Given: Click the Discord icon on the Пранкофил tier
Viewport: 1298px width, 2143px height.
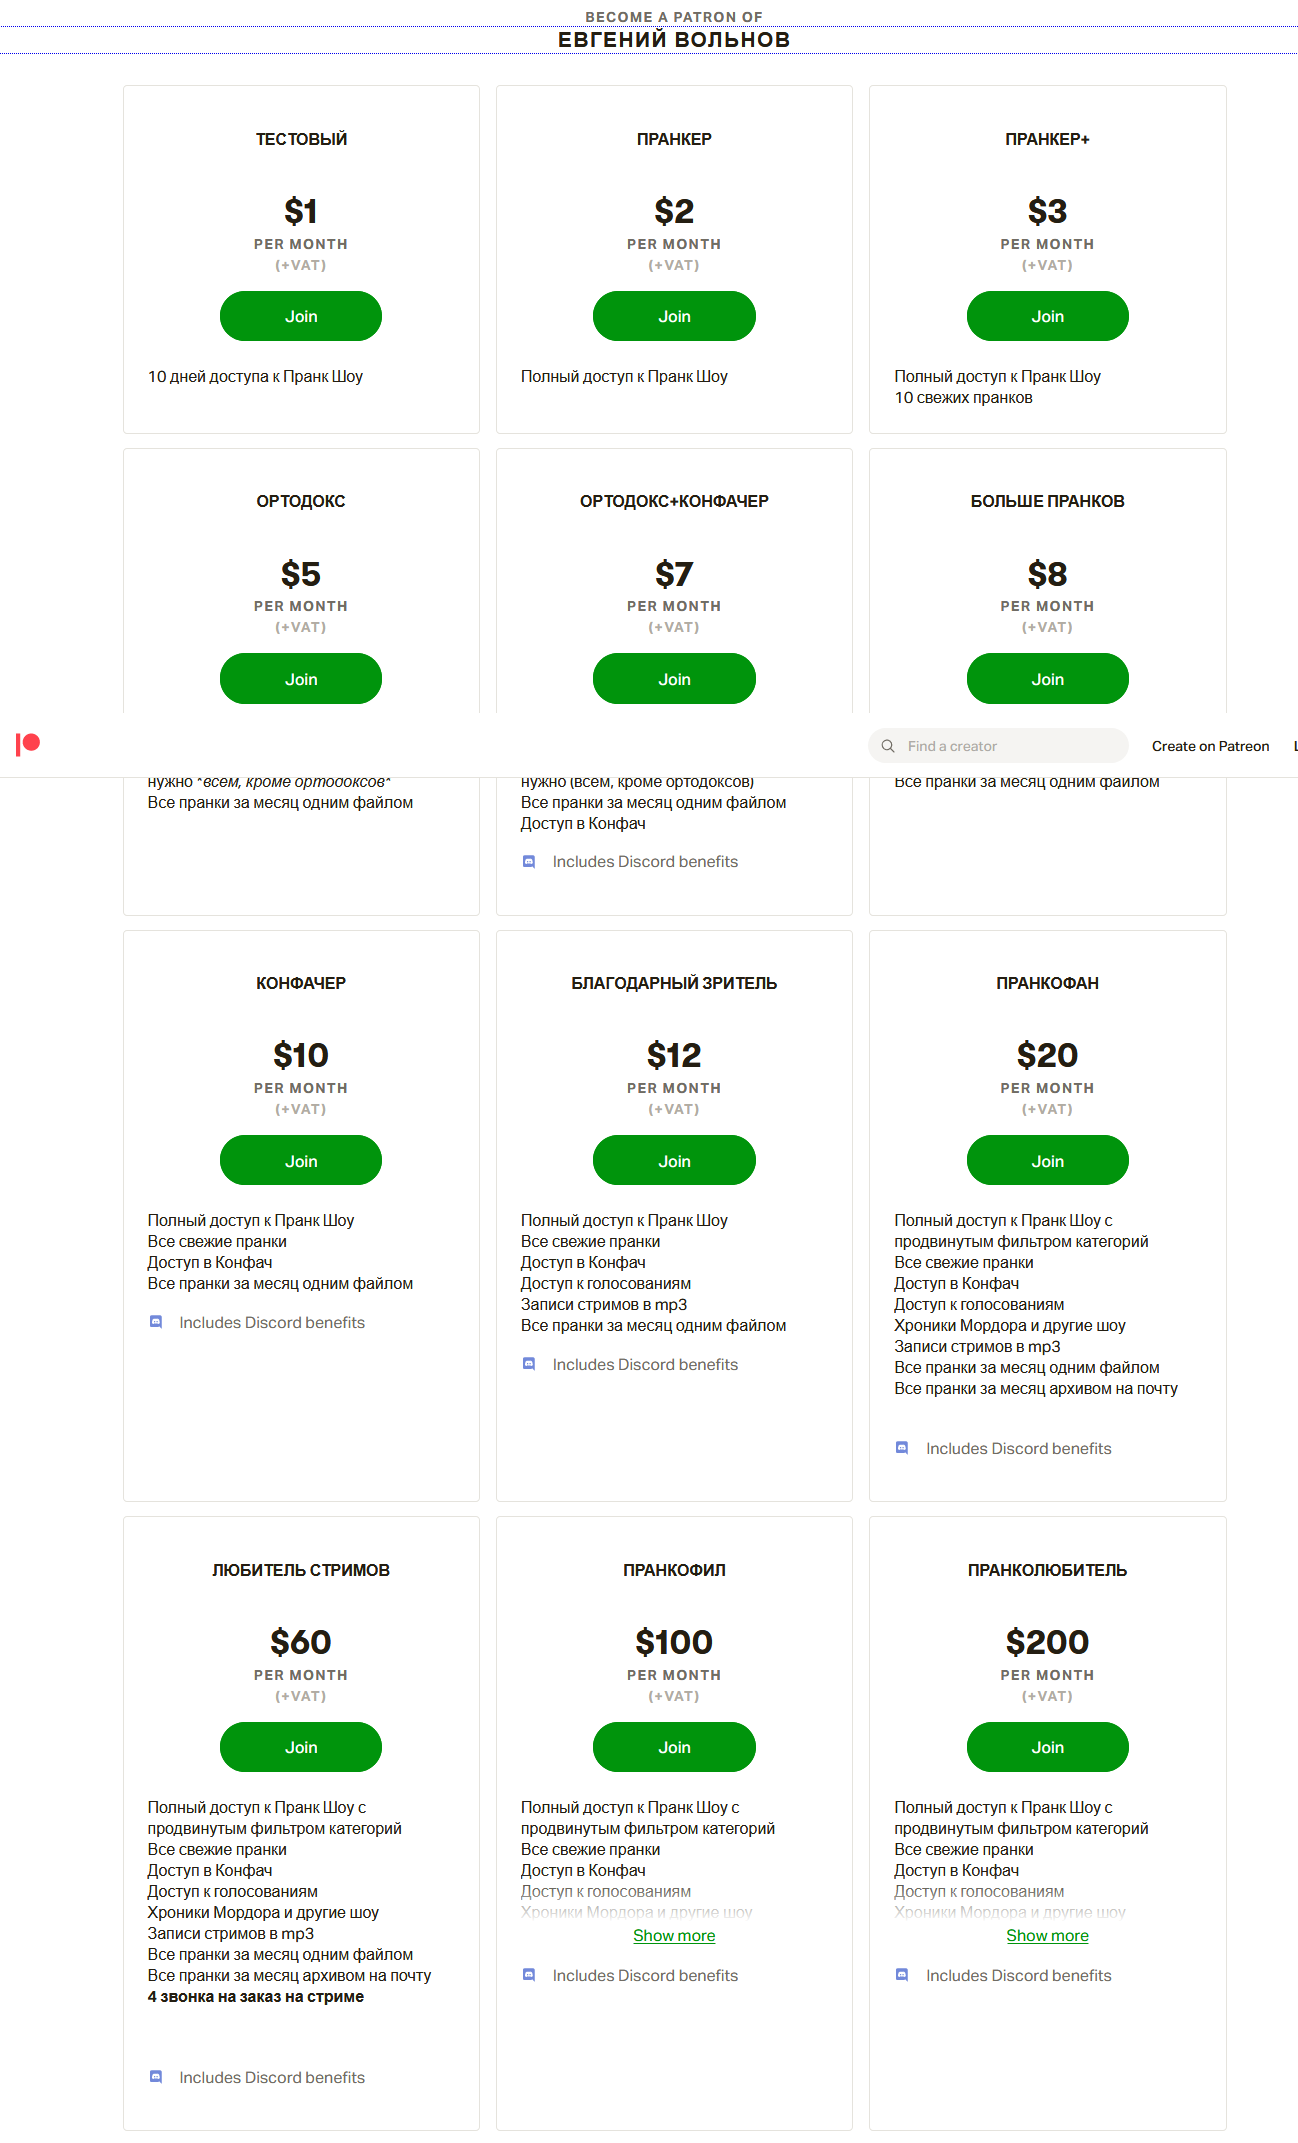Looking at the screenshot, I should [x=528, y=1975].
